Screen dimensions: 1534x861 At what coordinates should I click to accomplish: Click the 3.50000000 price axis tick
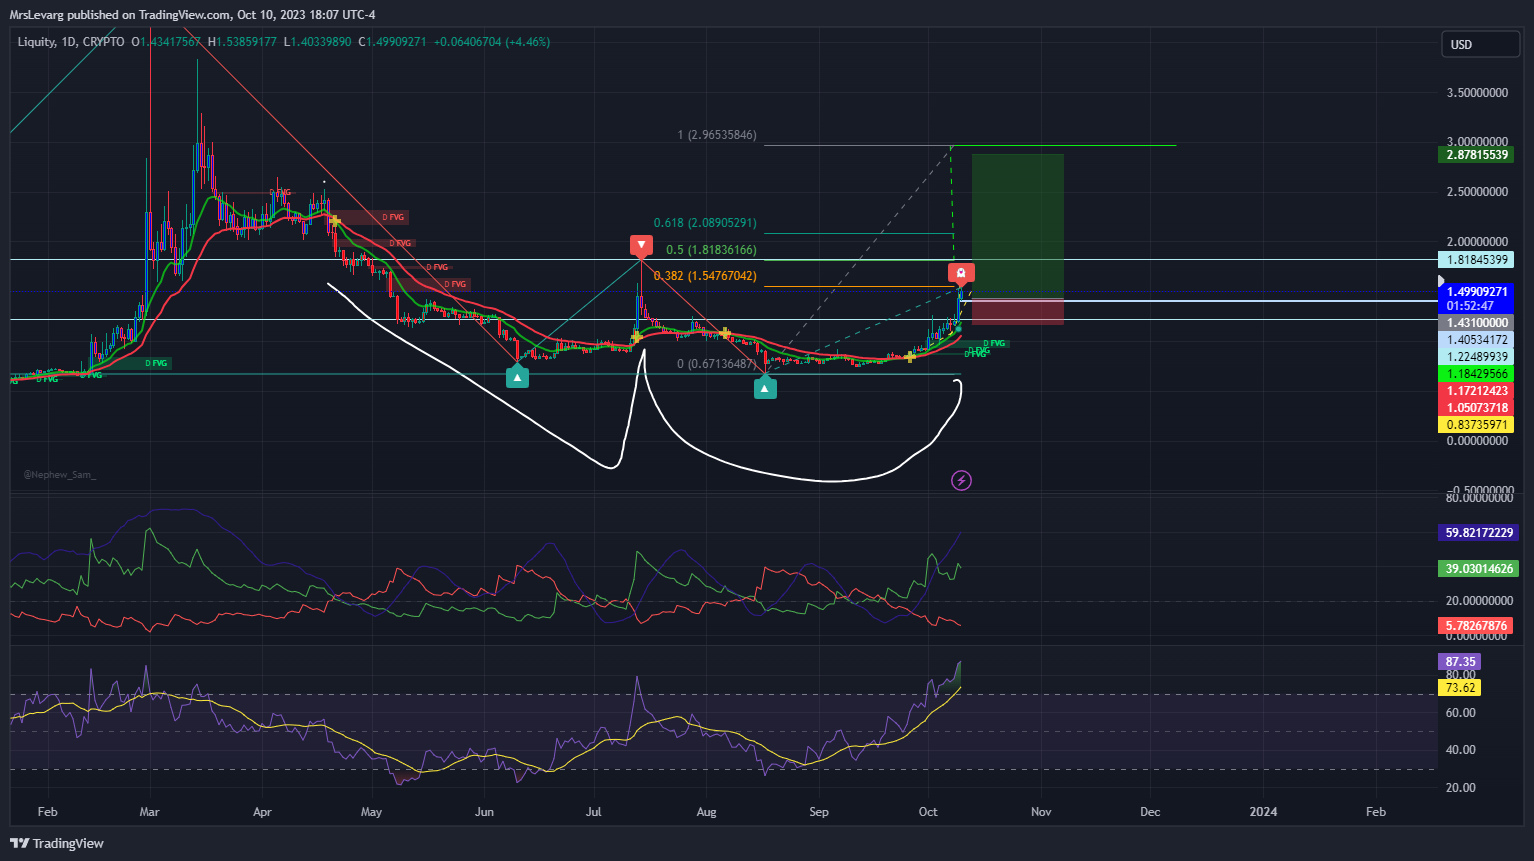1477,93
